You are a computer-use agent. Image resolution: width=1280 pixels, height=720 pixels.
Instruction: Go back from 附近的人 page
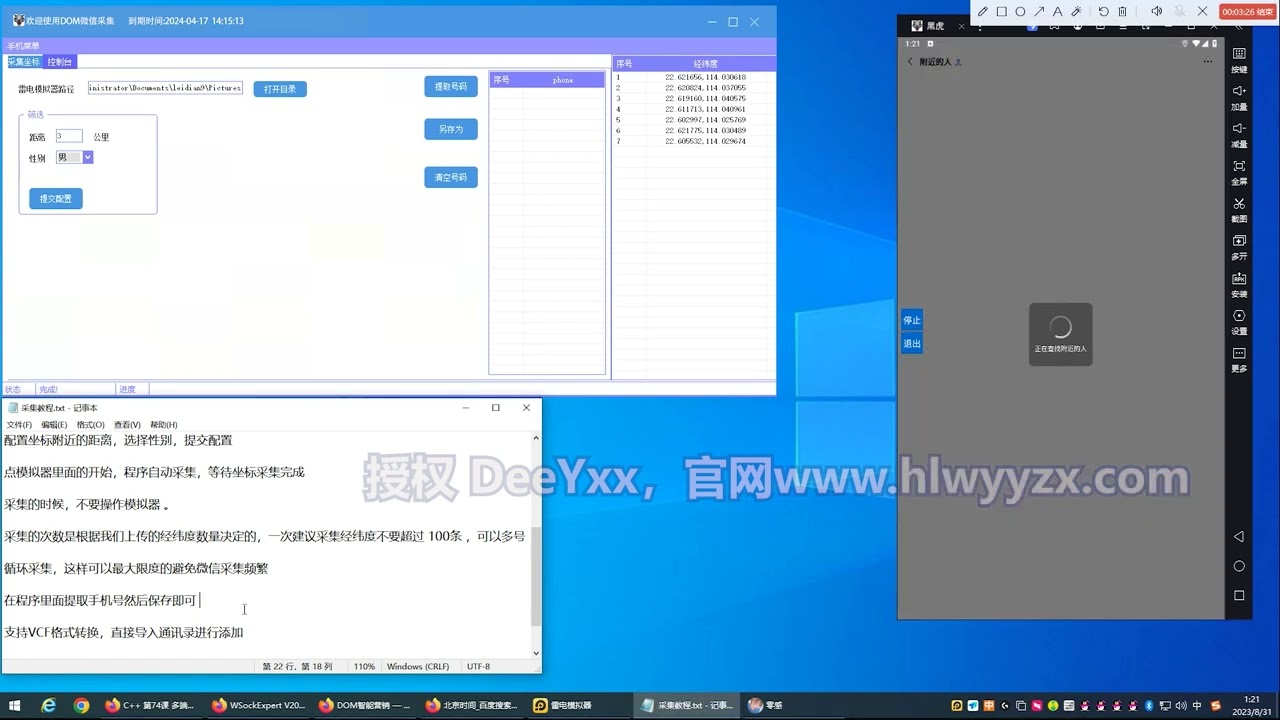[x=910, y=62]
